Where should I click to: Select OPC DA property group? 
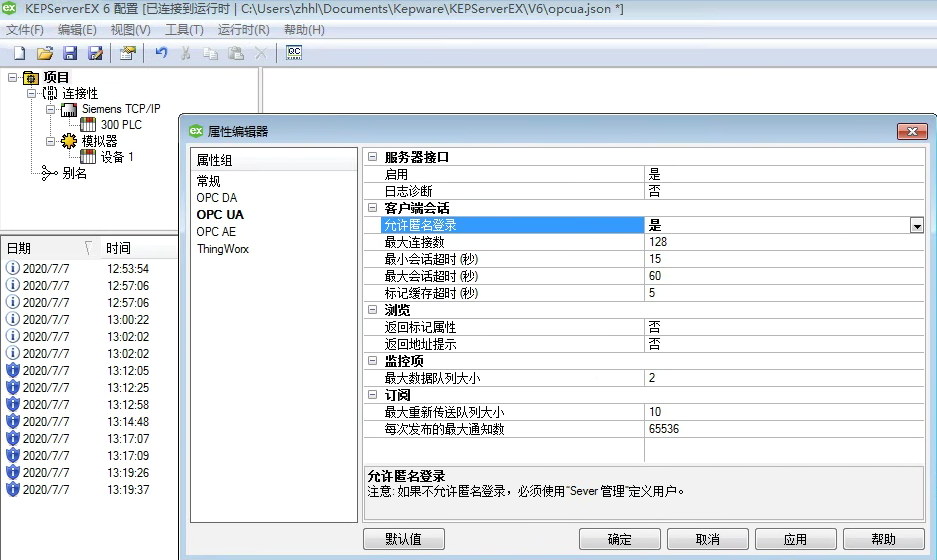(x=217, y=198)
